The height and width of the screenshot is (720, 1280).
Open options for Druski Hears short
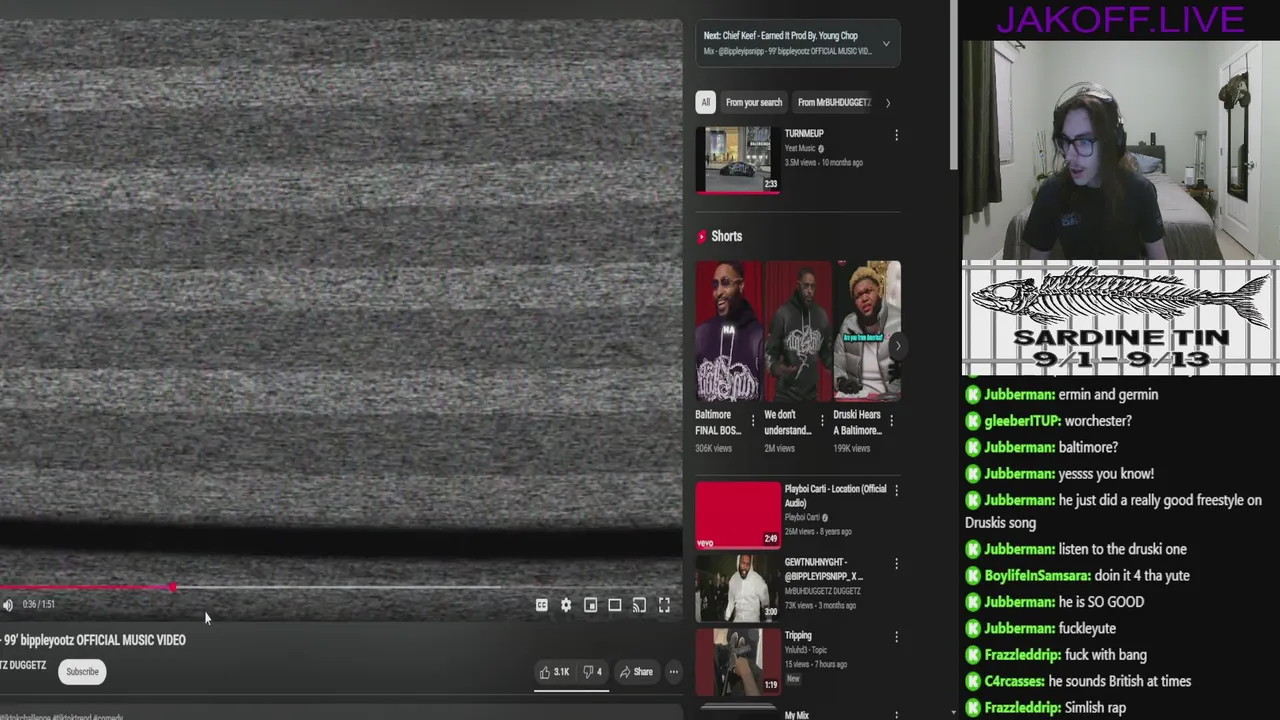click(892, 421)
